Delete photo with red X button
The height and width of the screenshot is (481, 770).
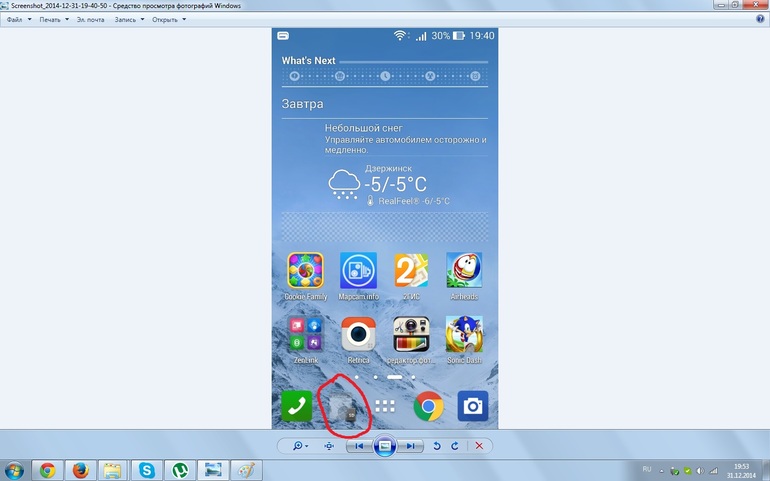(x=479, y=445)
